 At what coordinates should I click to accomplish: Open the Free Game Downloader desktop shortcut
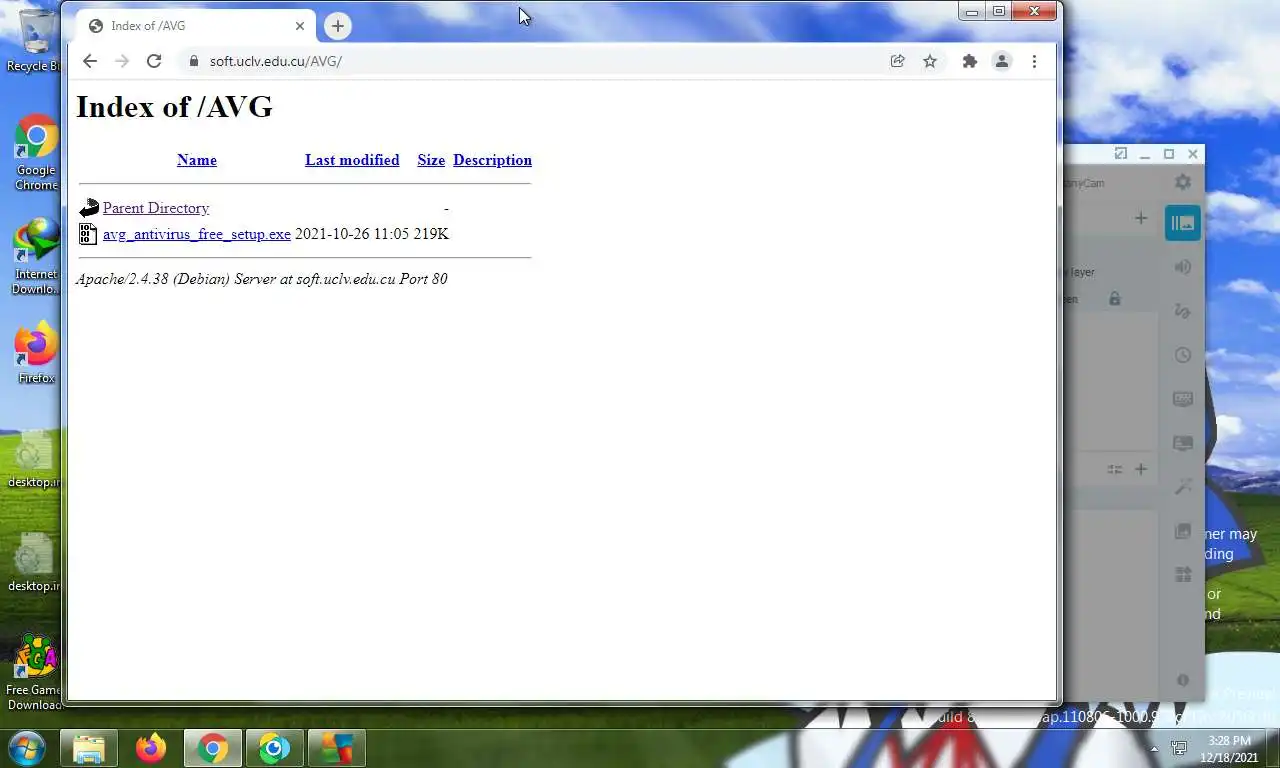pyautogui.click(x=34, y=672)
